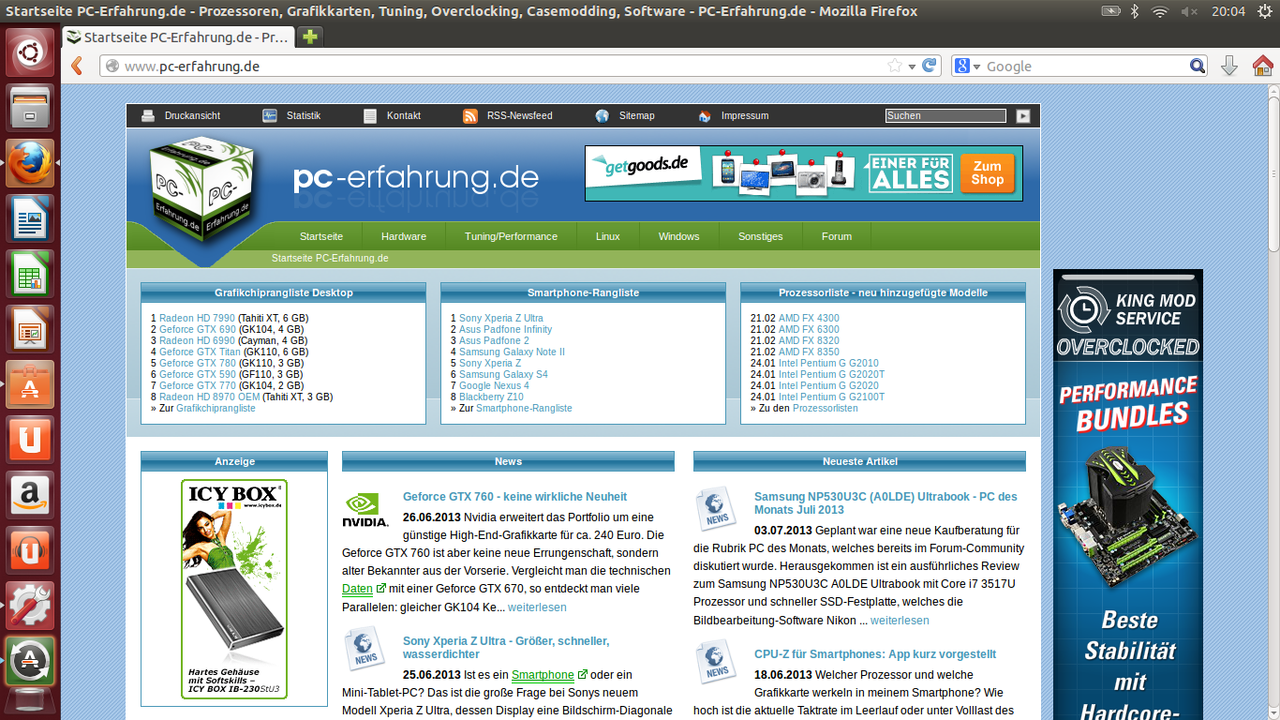Click Zum Shop button in getgoods banner
The height and width of the screenshot is (720, 1280).
(987, 173)
